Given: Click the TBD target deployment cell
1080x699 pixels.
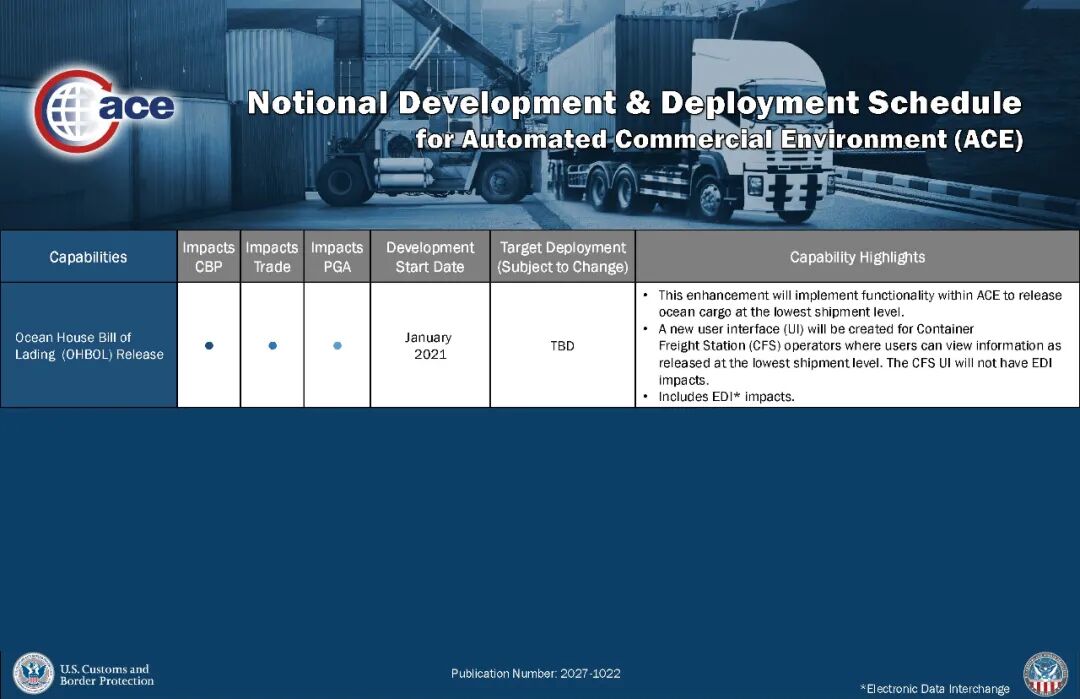Looking at the screenshot, I should (563, 346).
